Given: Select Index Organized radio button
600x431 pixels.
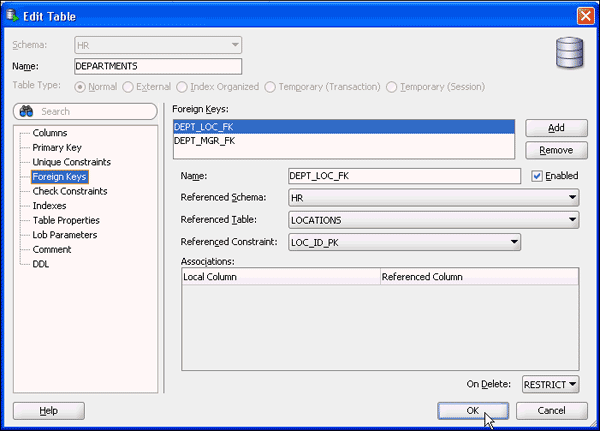Looking at the screenshot, I should point(182,87).
